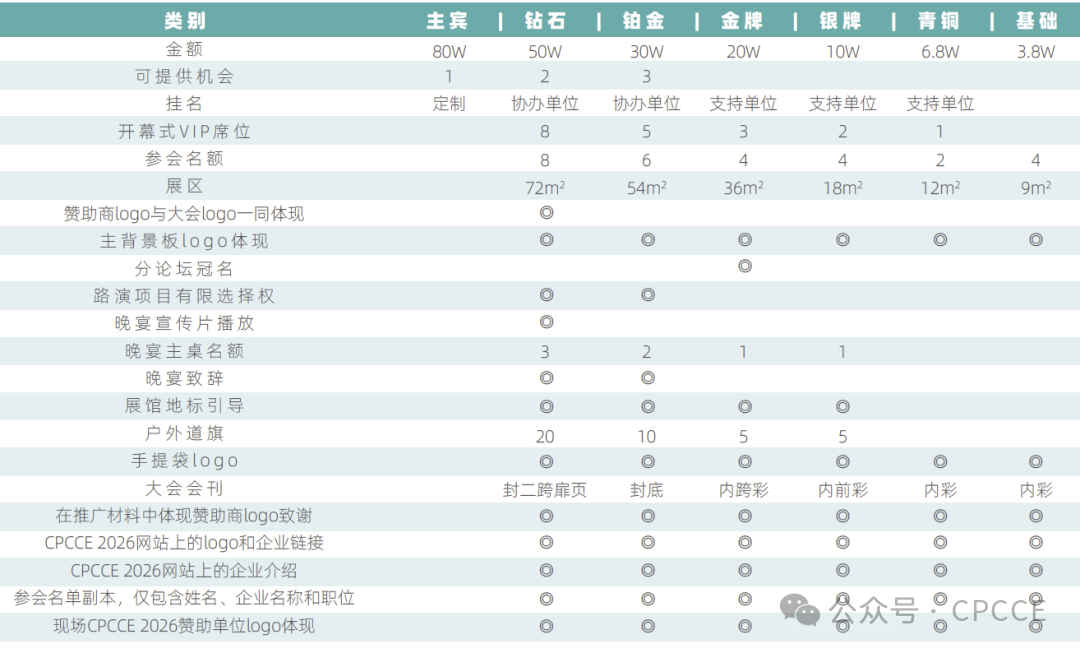Image resolution: width=1080 pixels, height=653 pixels.
Task: Click the 内前彩 cell
Action: [842, 490]
